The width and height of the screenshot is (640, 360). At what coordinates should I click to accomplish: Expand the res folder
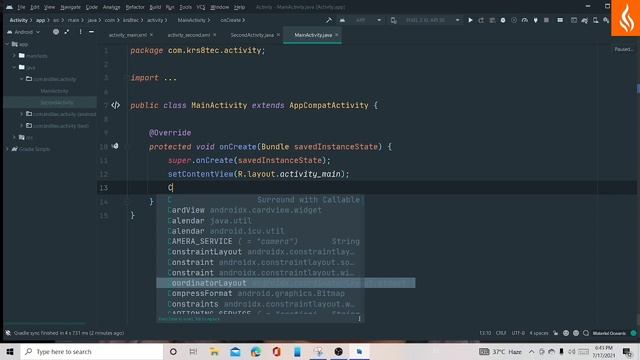pyautogui.click(x=15, y=138)
